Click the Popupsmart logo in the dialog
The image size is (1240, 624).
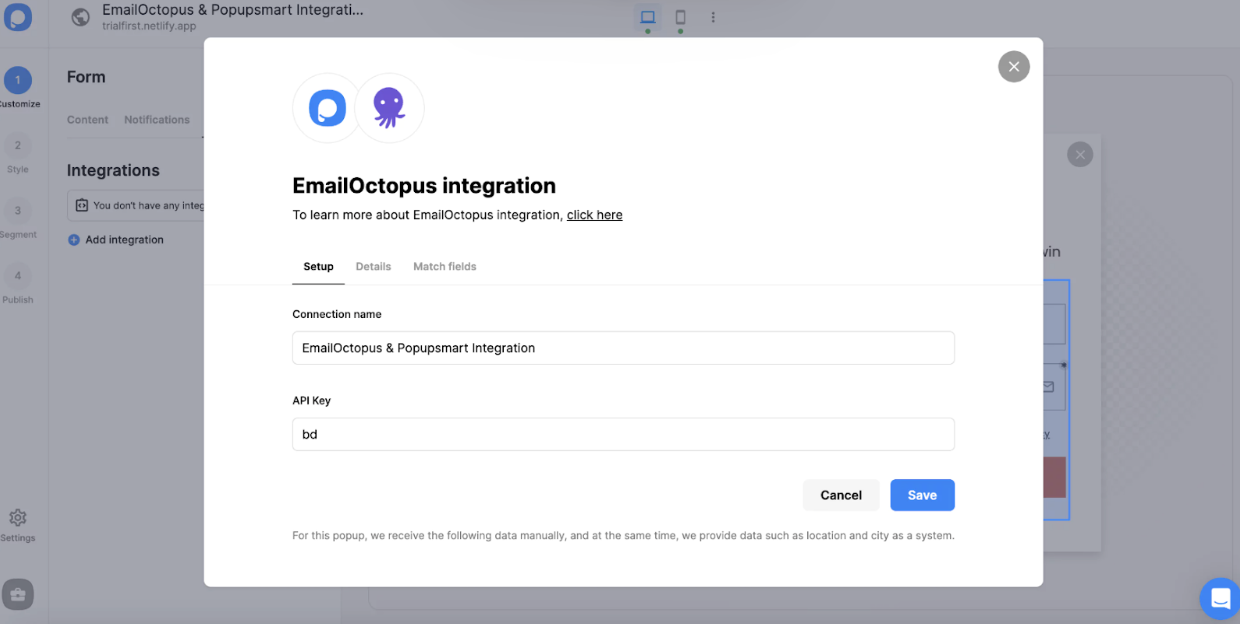click(x=327, y=108)
